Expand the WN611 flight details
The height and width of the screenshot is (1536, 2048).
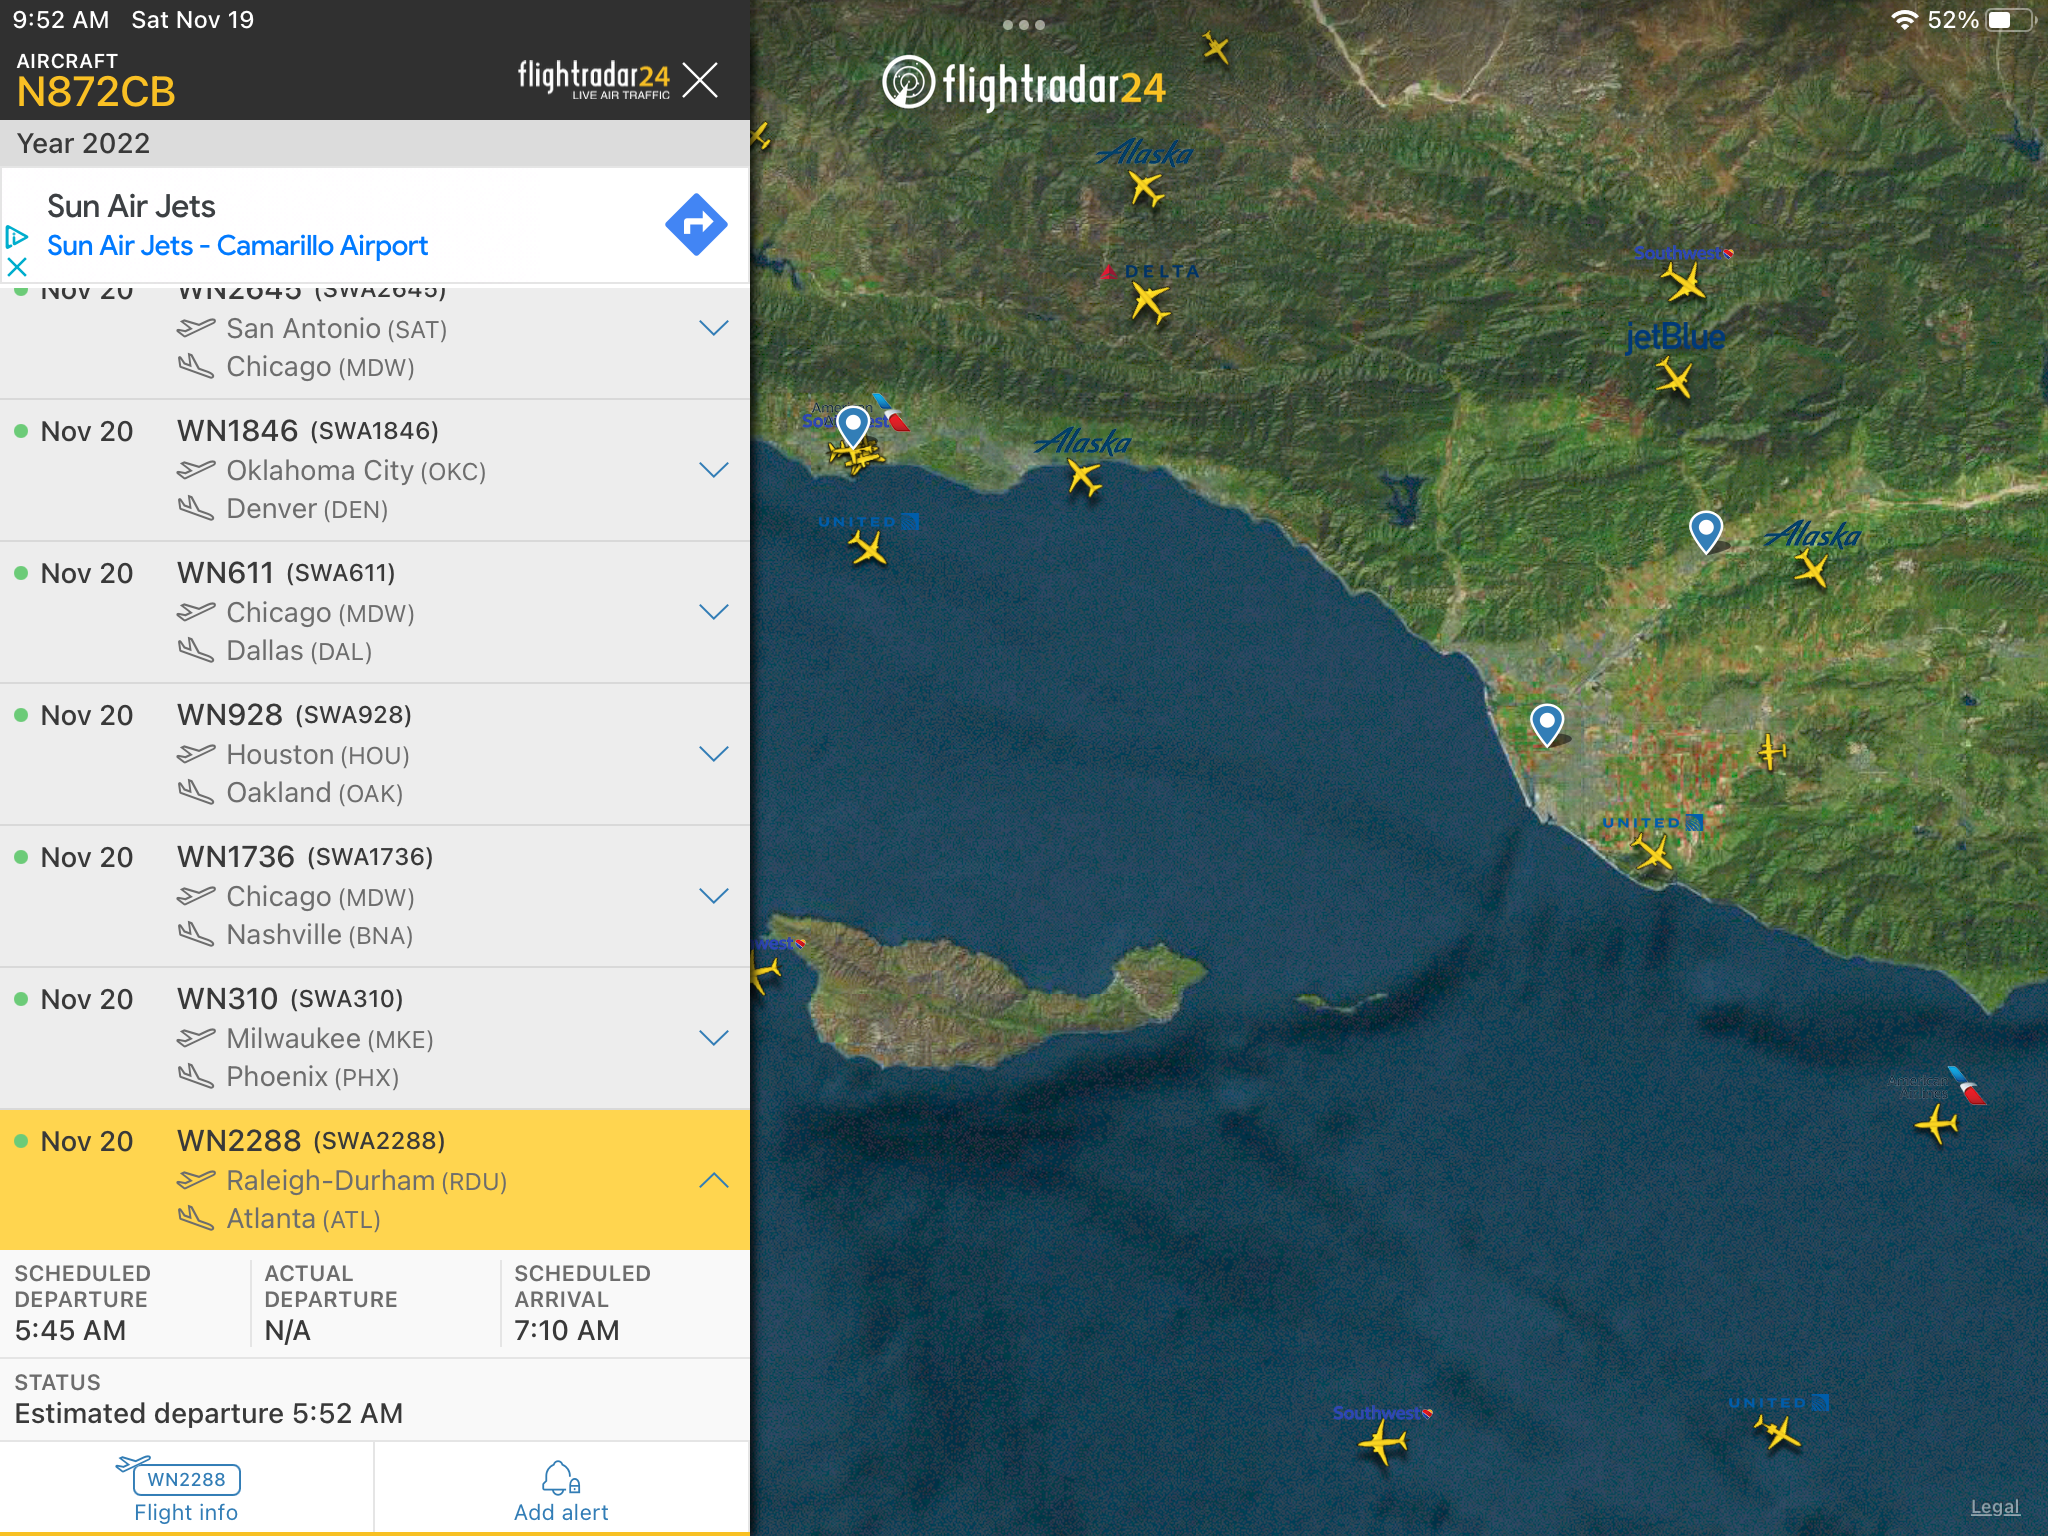pos(713,612)
